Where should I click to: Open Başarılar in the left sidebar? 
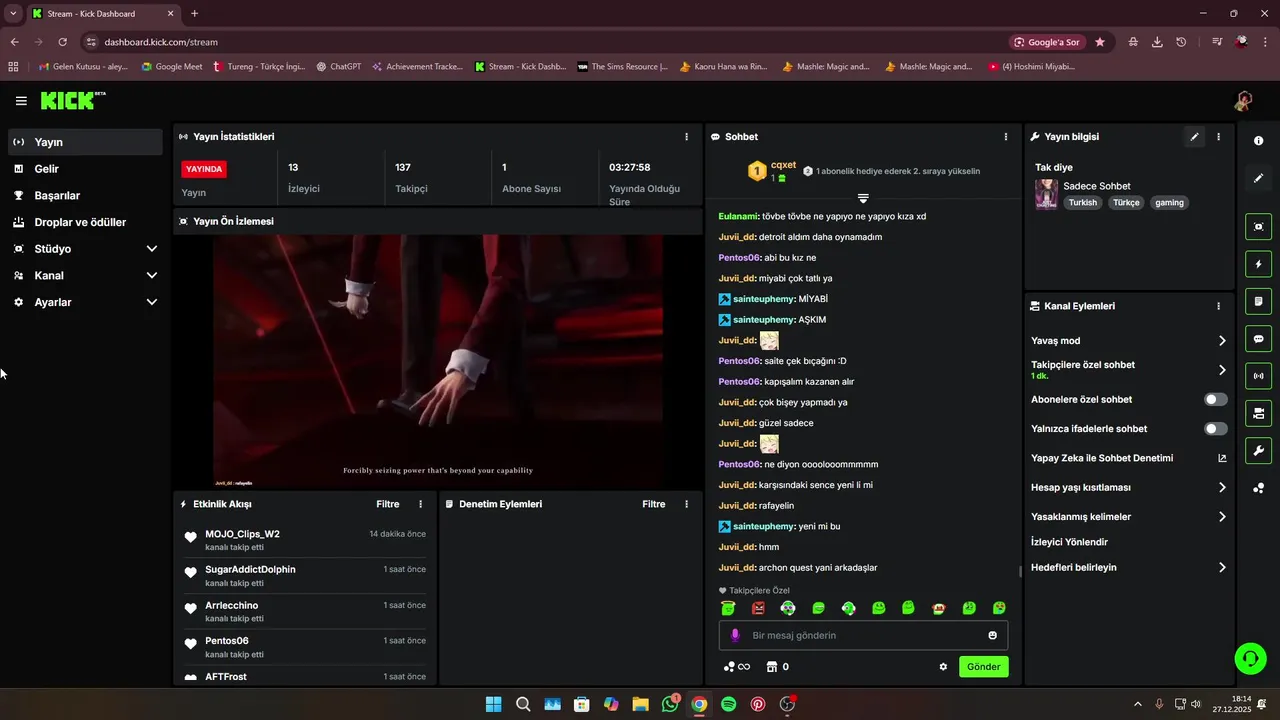click(x=85, y=196)
